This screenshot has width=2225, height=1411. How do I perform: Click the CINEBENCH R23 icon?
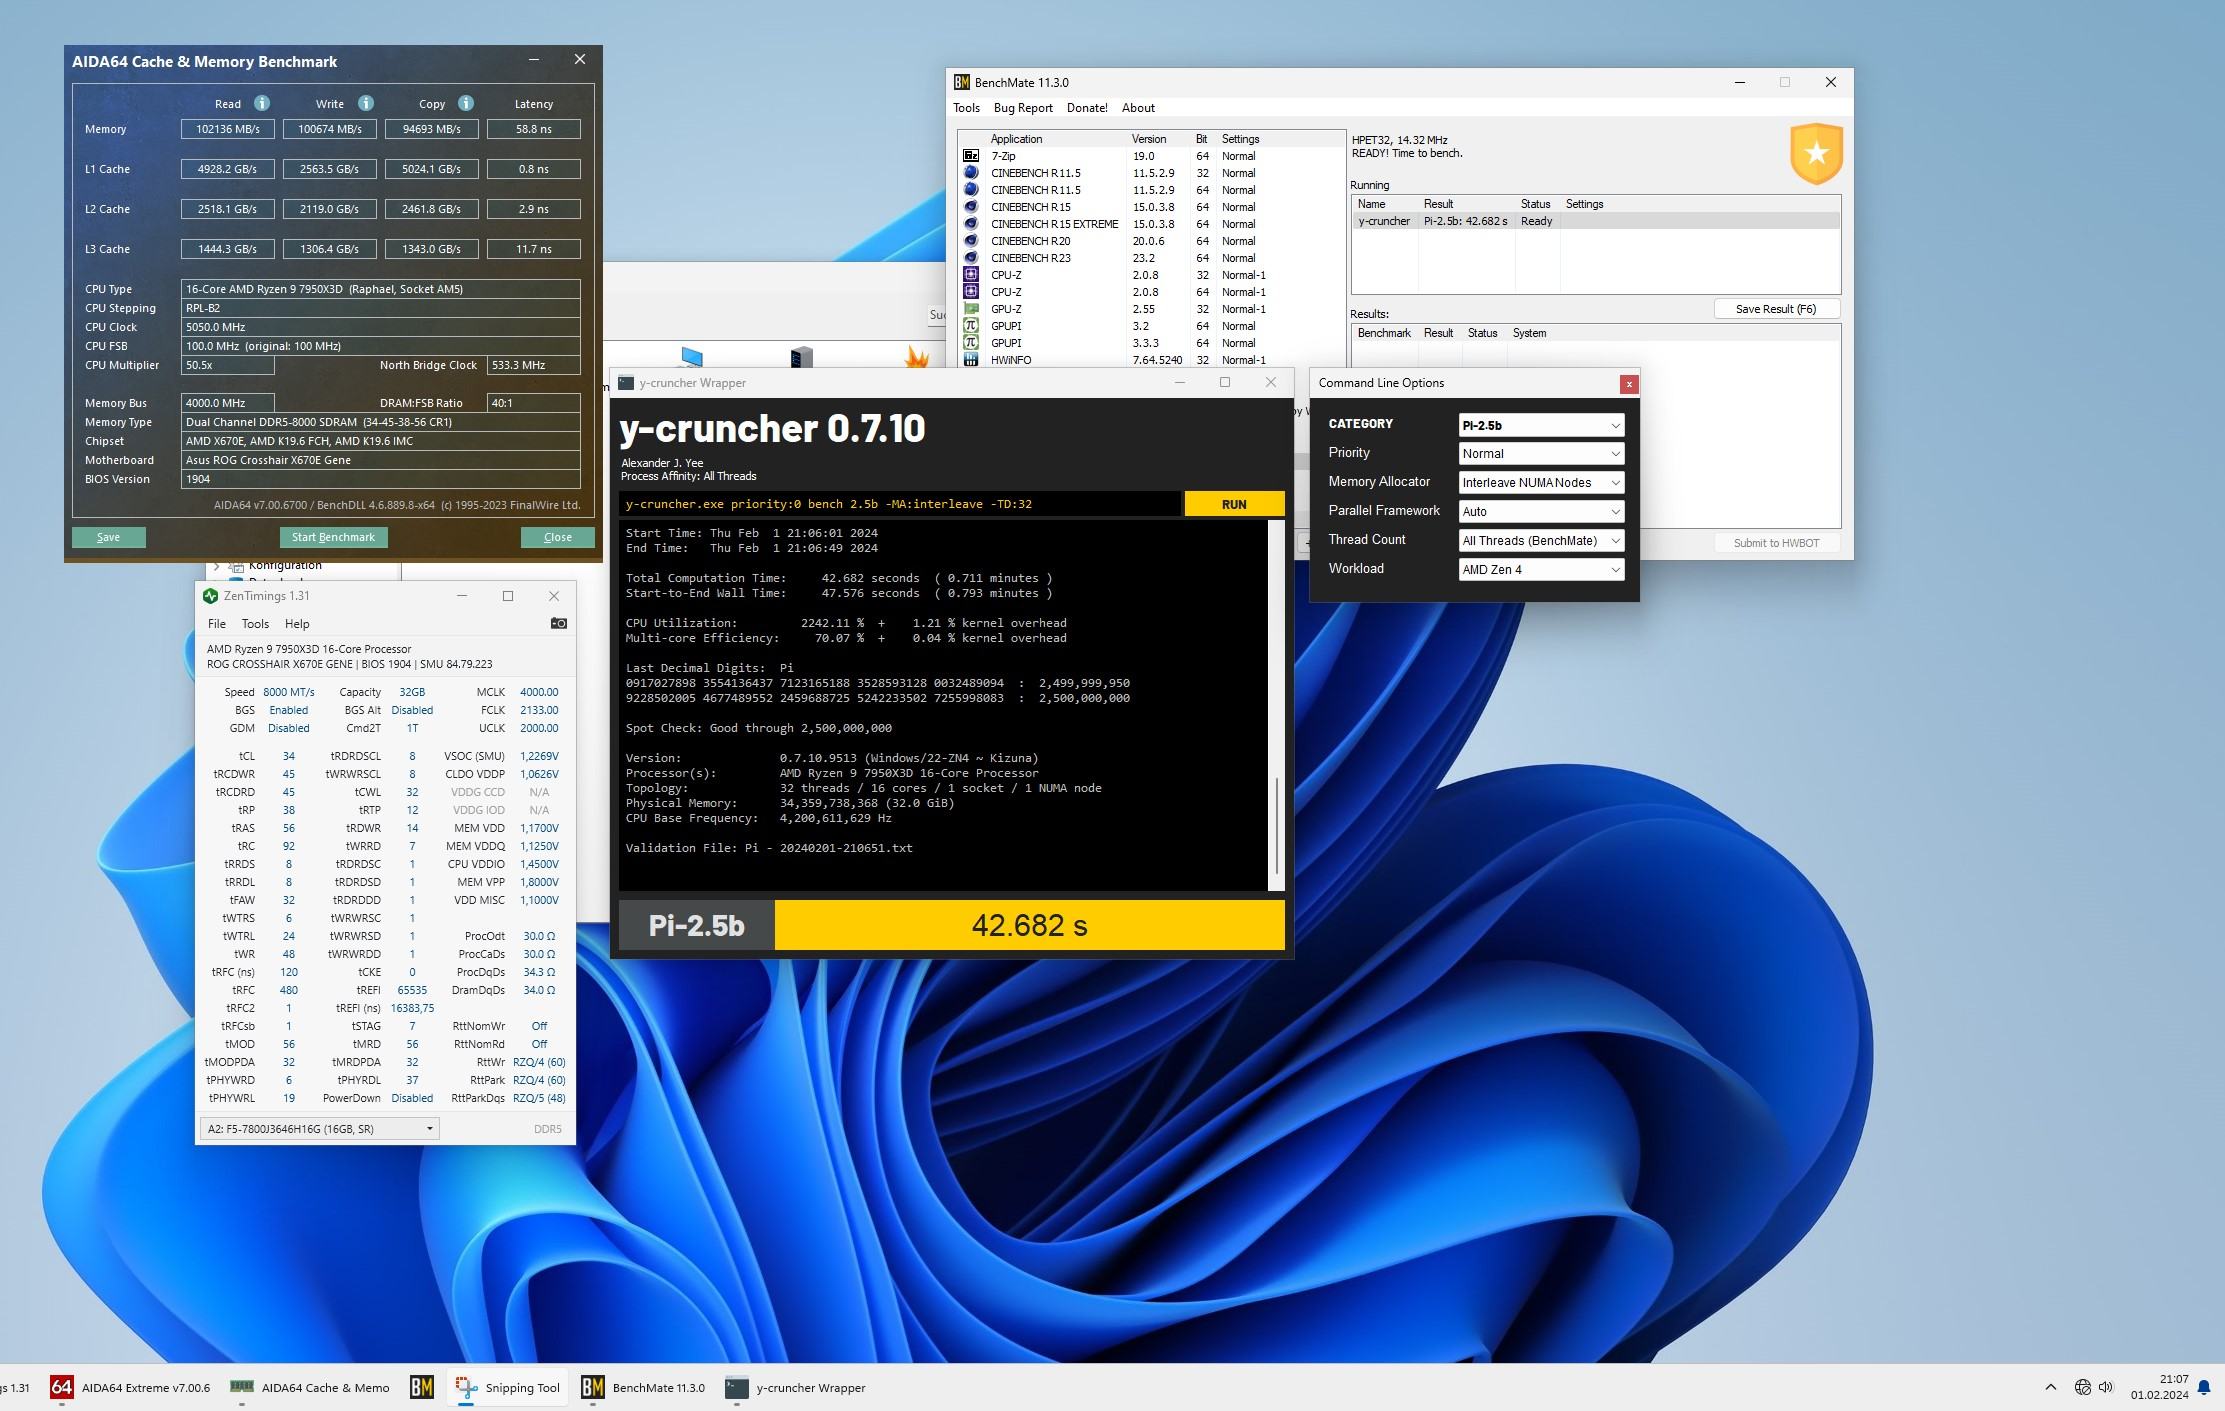[x=970, y=258]
